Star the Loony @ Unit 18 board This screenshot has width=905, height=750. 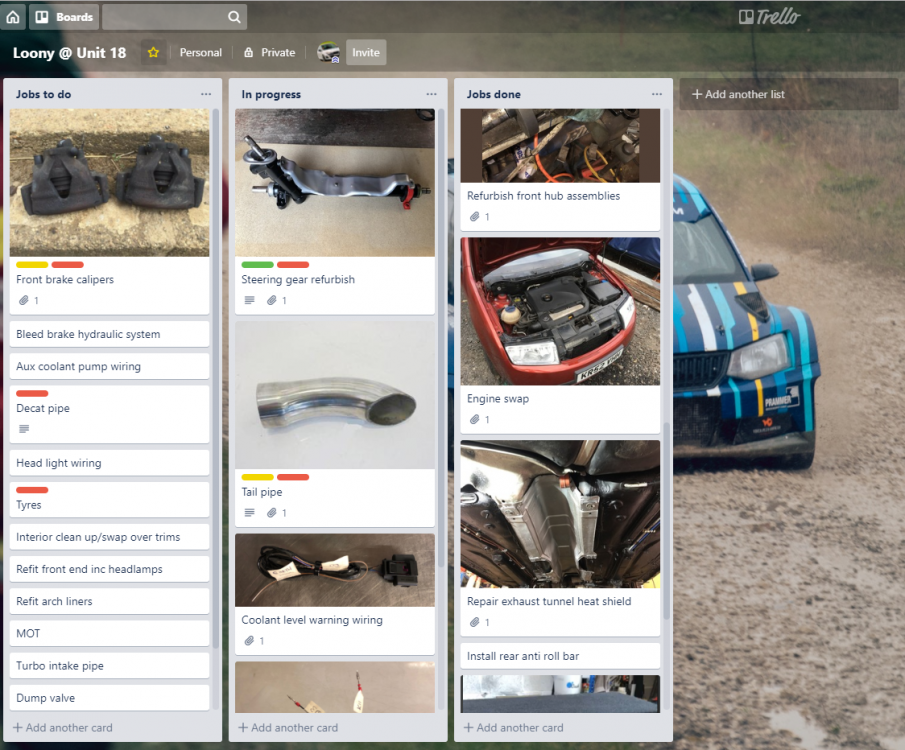coord(153,53)
